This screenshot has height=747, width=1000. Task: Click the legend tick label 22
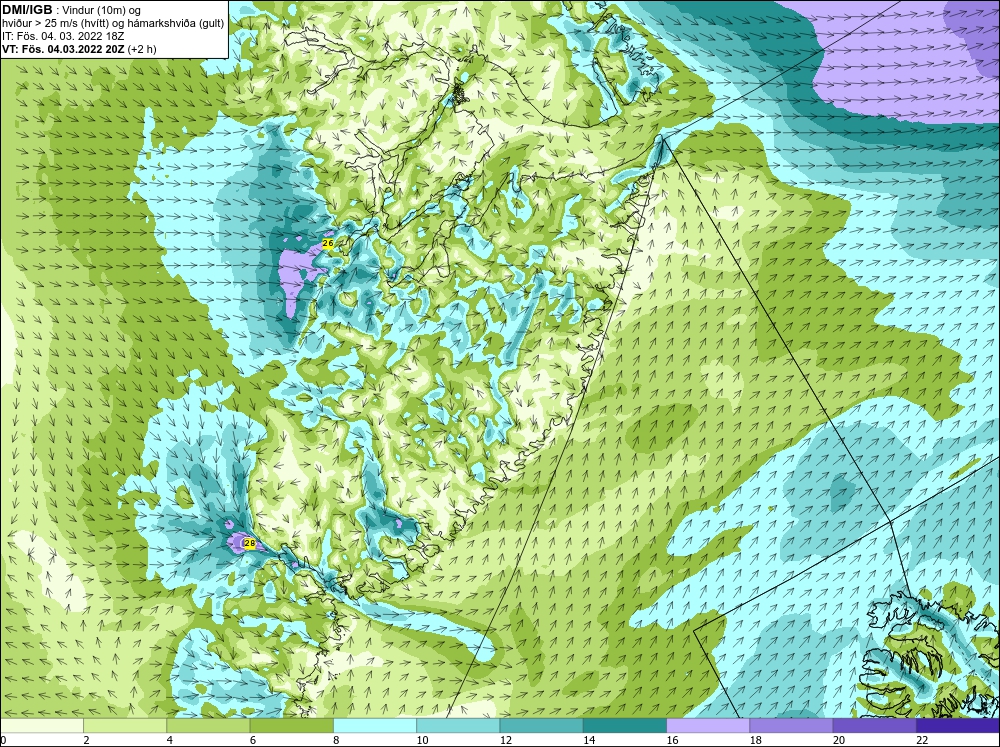click(x=922, y=740)
